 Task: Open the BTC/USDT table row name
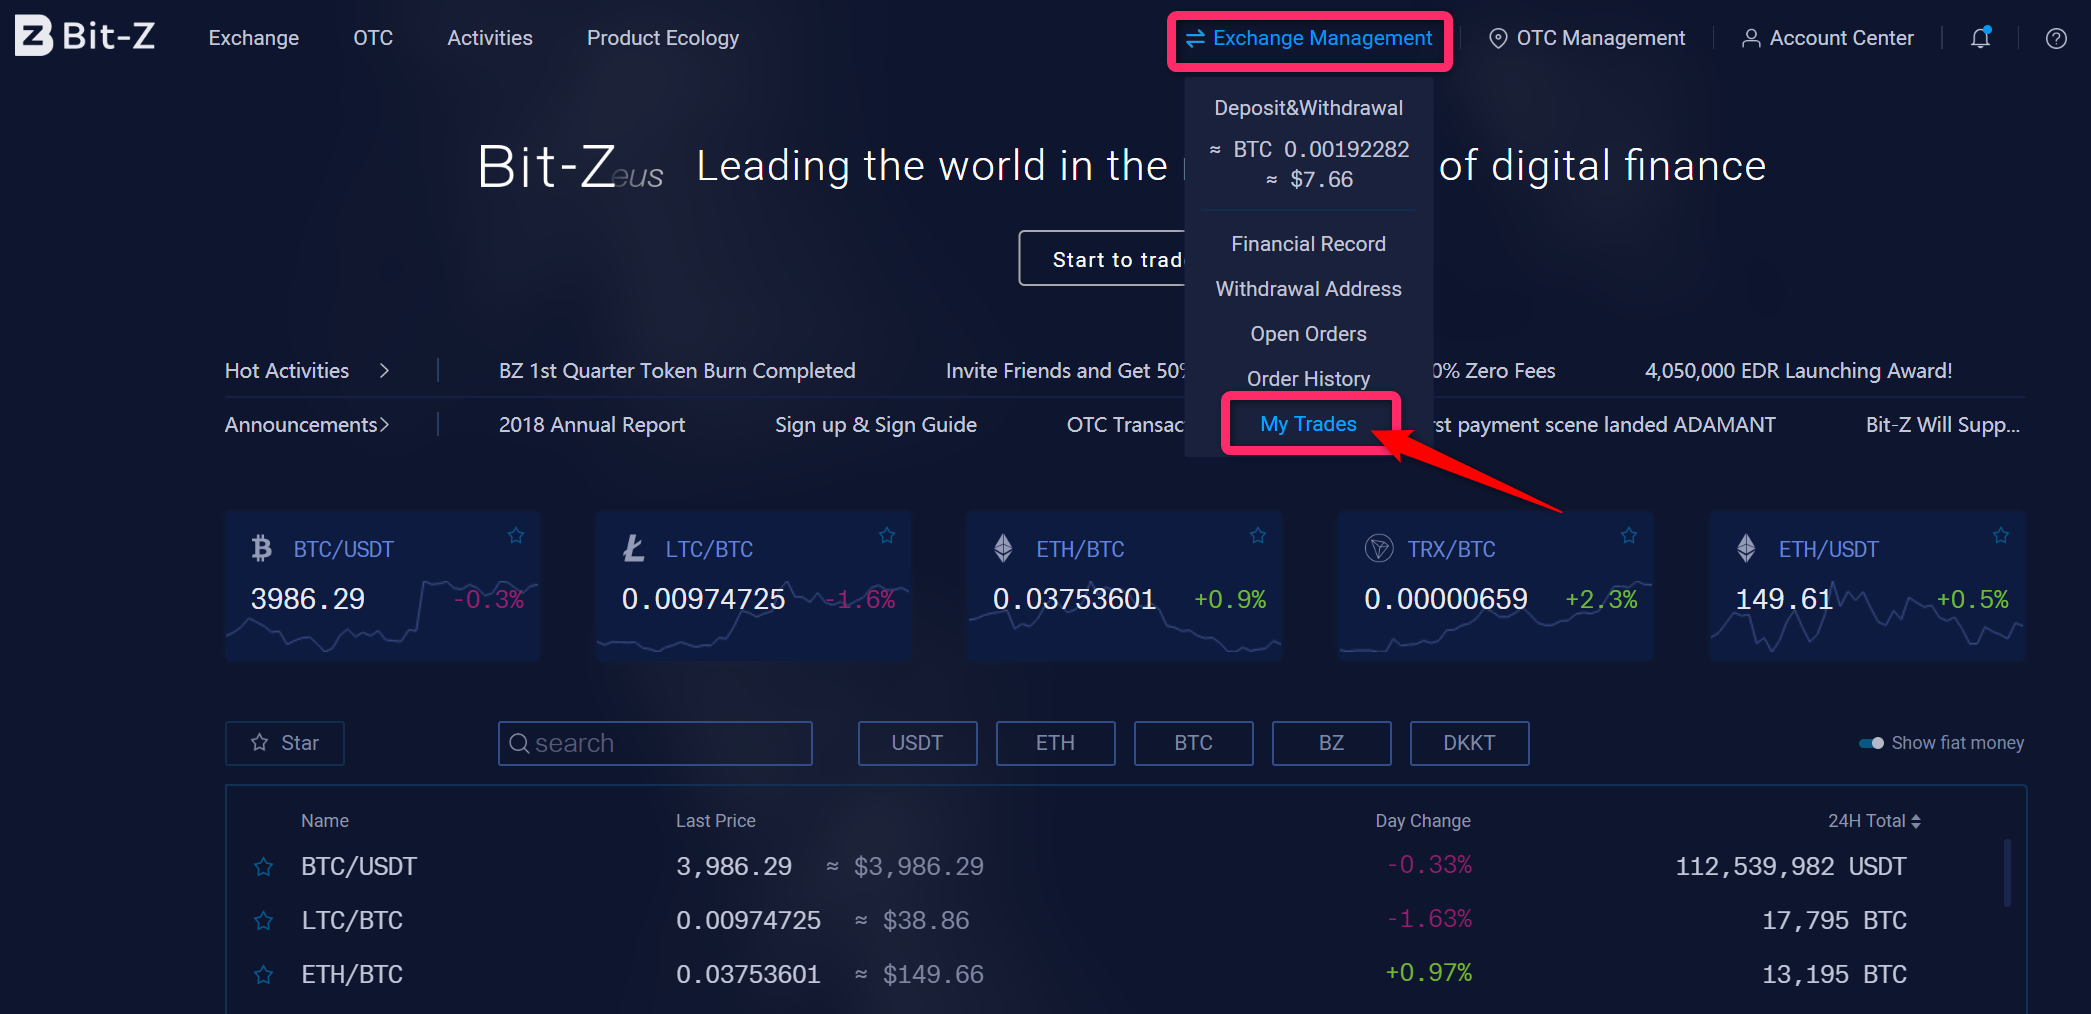(x=359, y=867)
